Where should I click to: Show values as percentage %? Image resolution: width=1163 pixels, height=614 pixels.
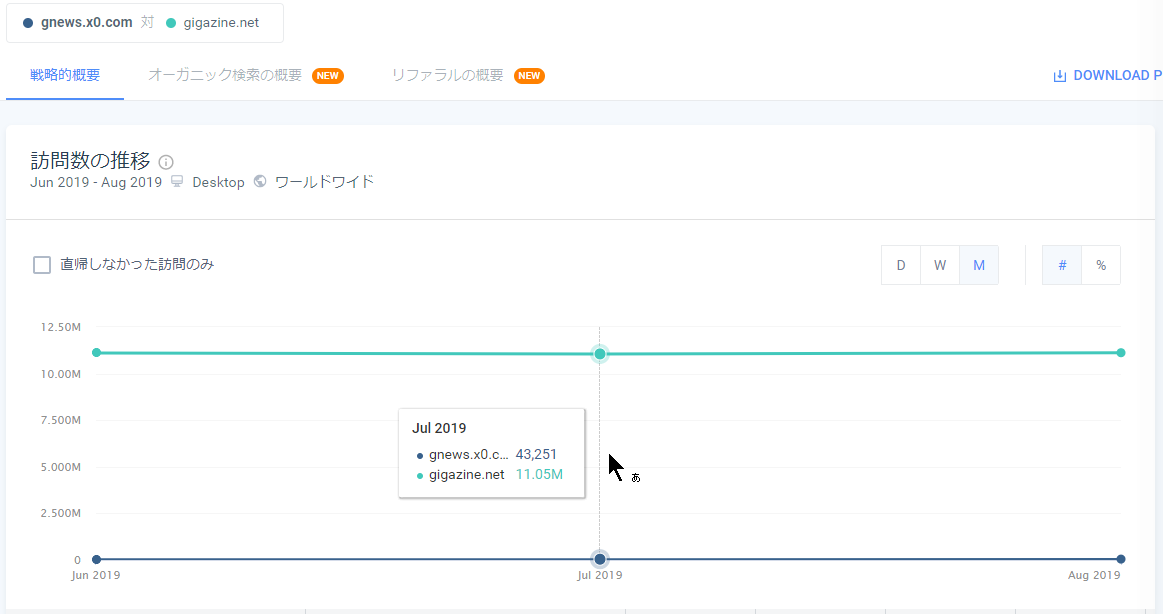pos(1101,265)
